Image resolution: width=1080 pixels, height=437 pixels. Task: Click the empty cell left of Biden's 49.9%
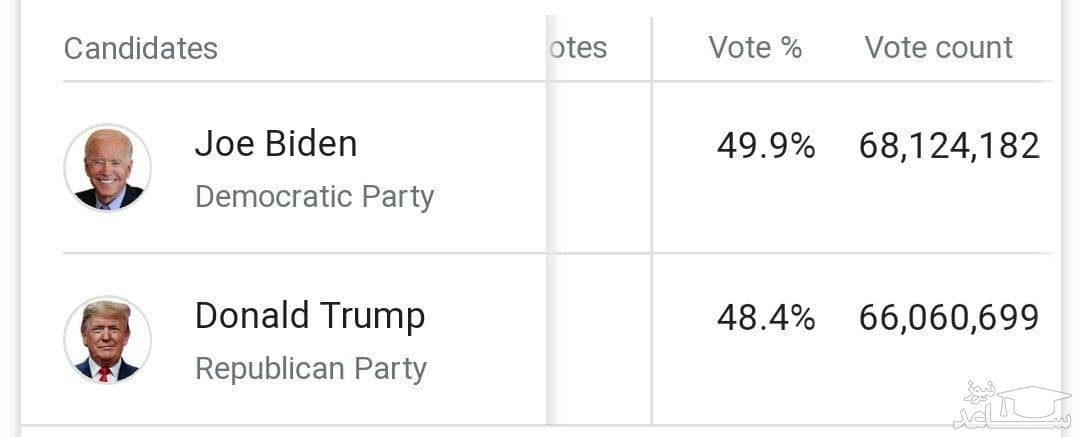point(600,166)
